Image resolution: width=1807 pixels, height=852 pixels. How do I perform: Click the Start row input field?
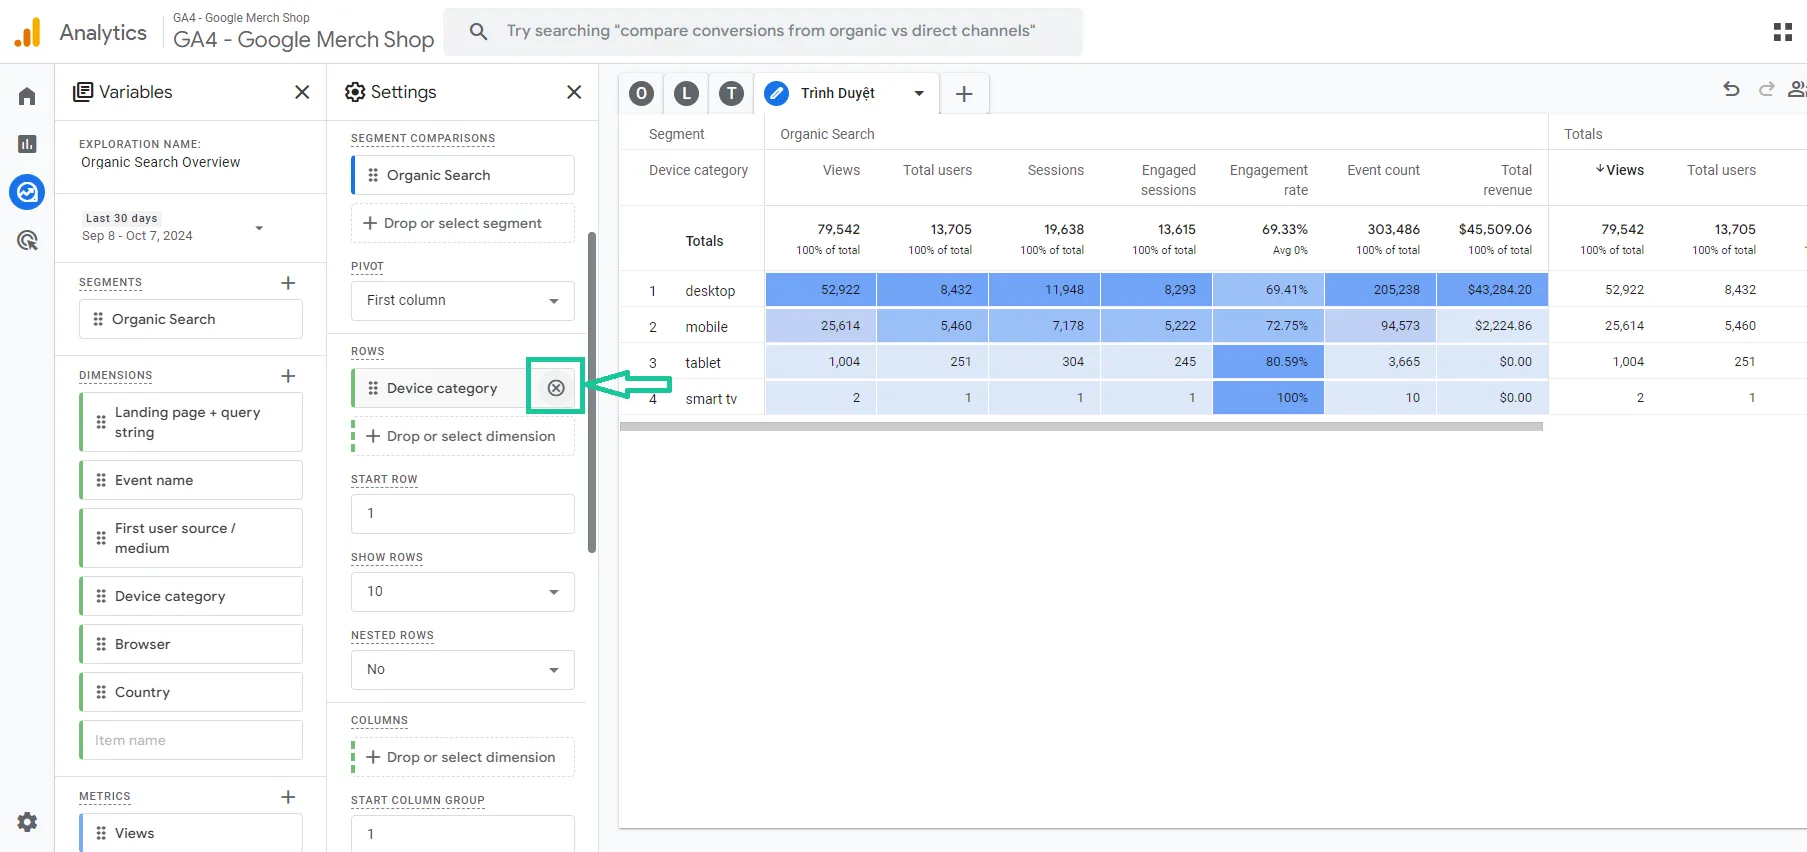click(463, 514)
